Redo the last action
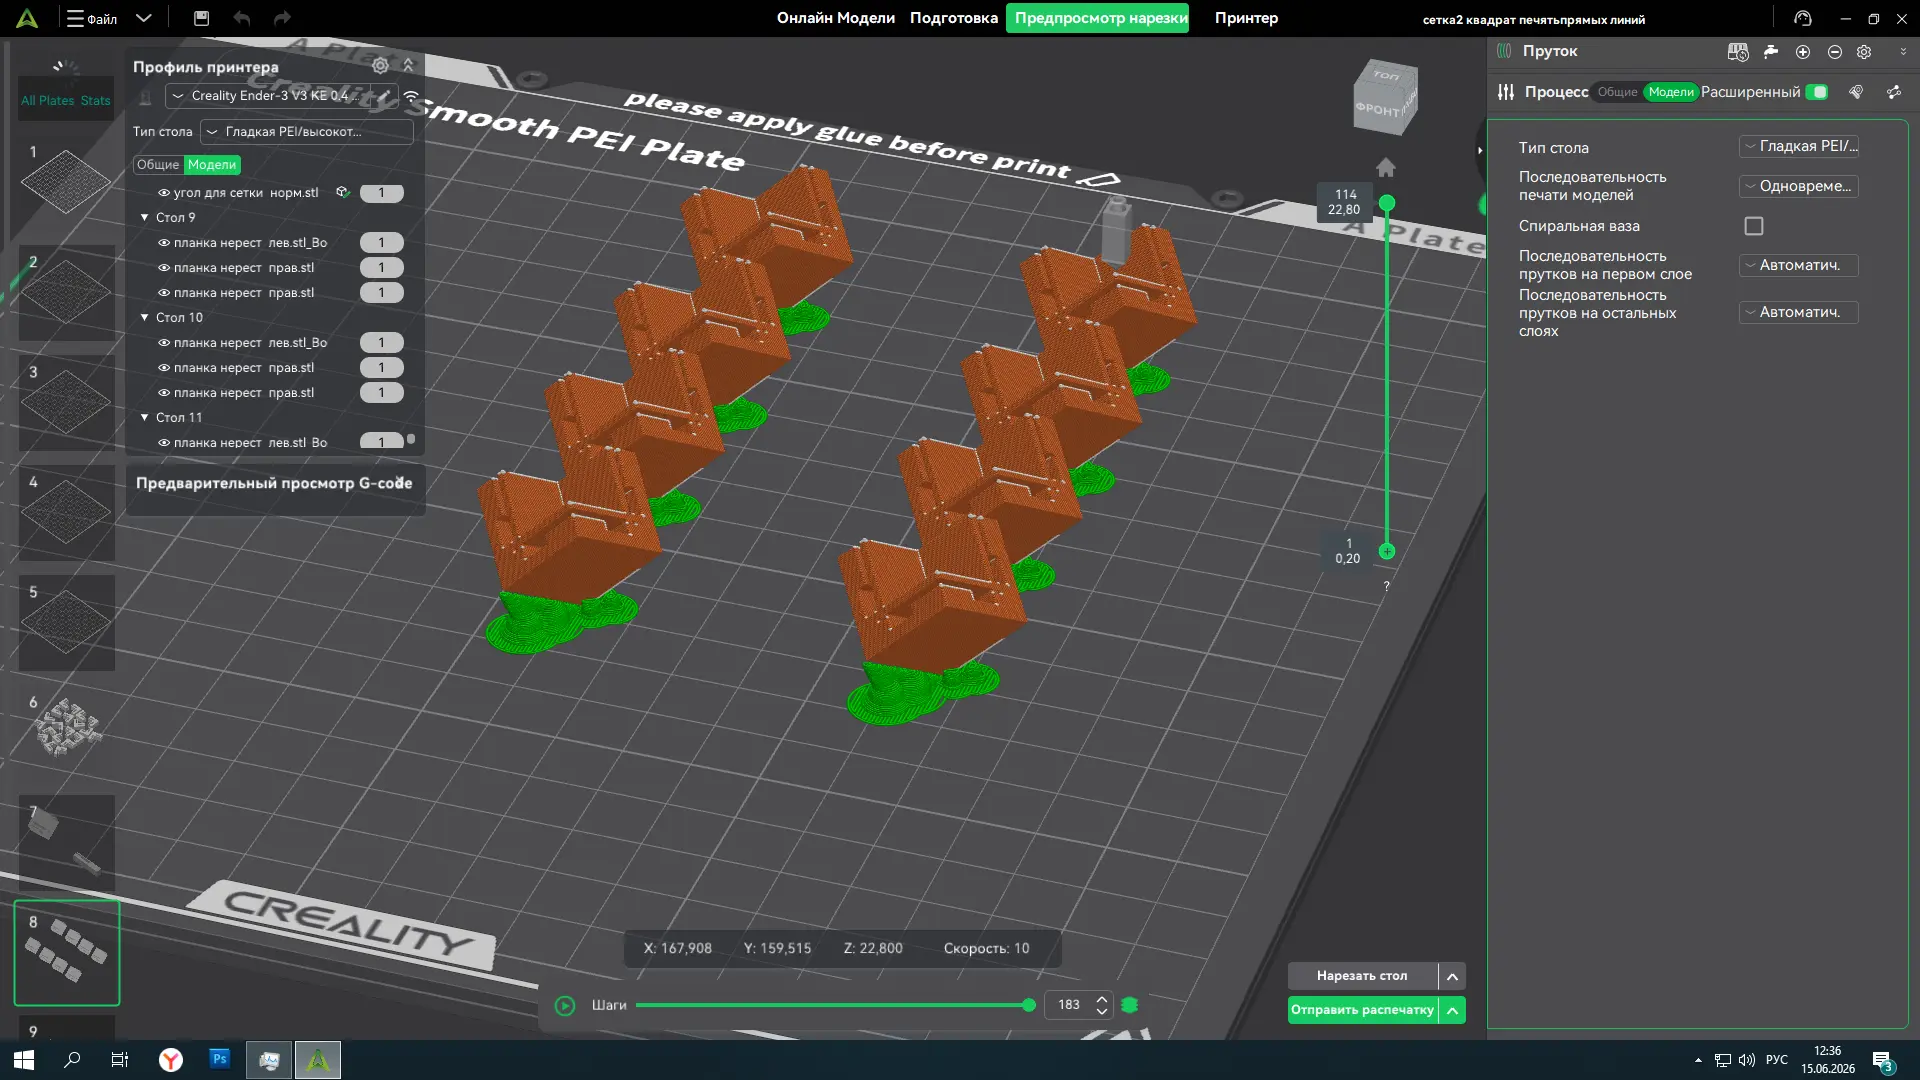Viewport: 1920px width, 1080px height. point(282,18)
